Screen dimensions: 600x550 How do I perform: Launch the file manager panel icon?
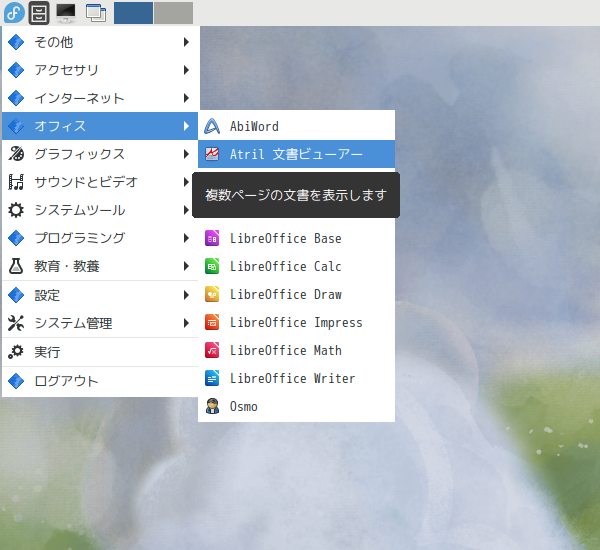(x=39, y=13)
